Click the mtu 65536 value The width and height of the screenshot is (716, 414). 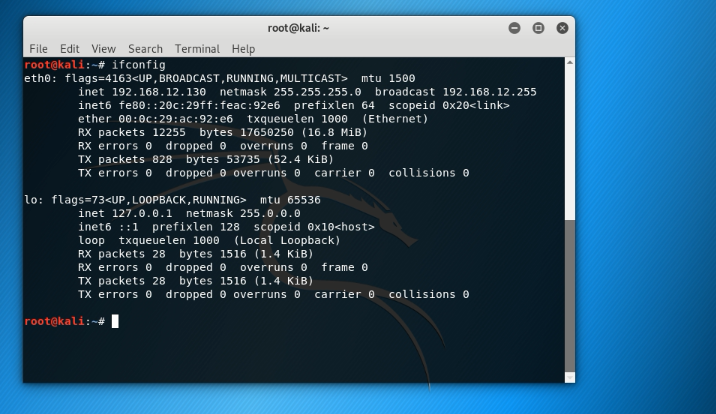pos(290,200)
